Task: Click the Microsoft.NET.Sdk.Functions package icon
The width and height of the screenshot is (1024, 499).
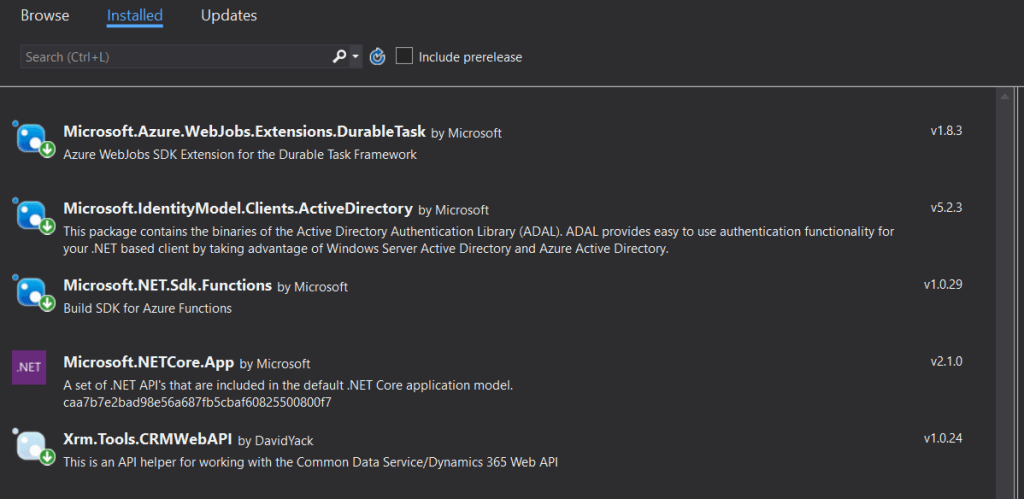Action: coord(33,292)
